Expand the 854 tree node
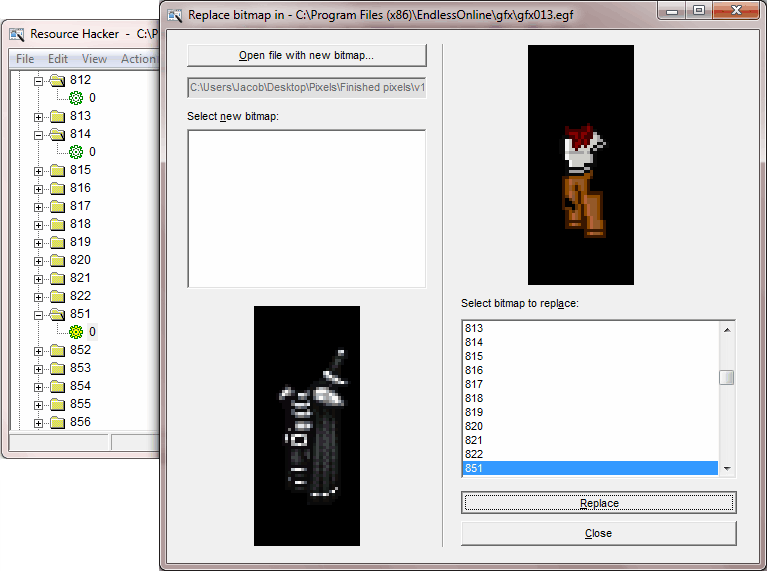This screenshot has height=571, width=767. (38, 388)
